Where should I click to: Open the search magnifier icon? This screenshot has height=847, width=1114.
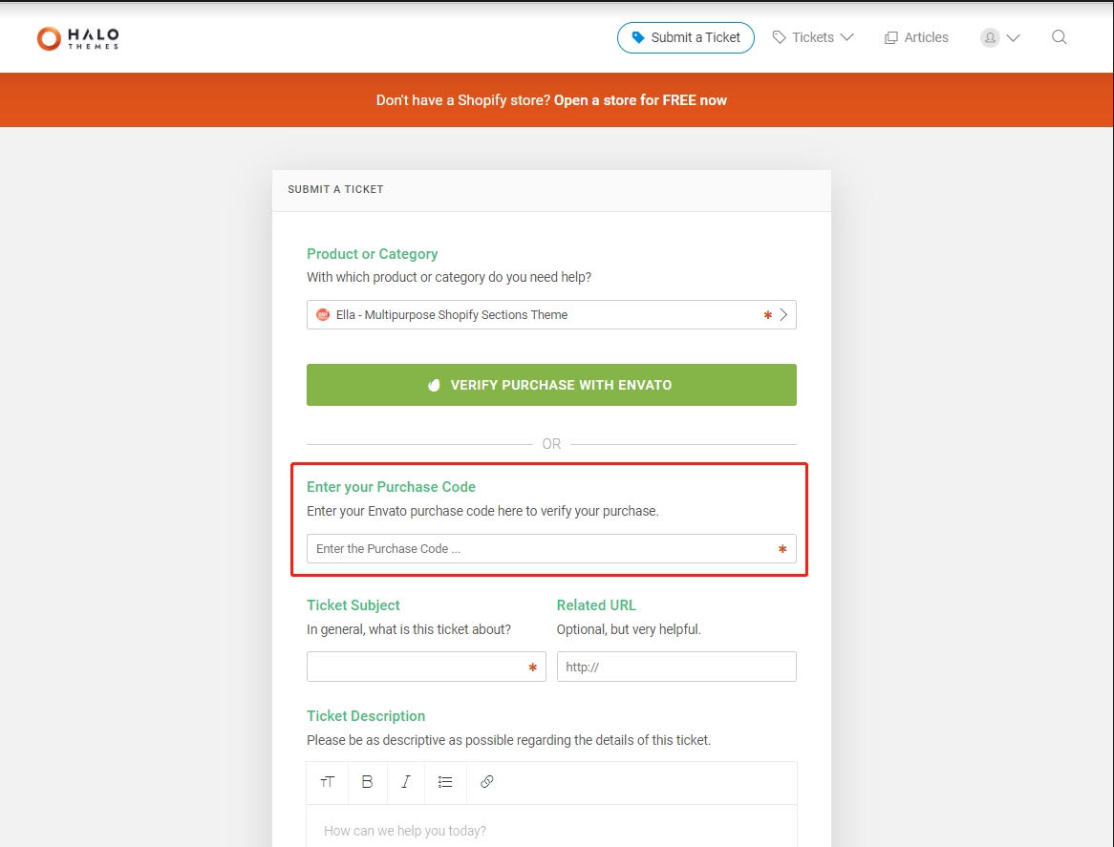click(1059, 38)
